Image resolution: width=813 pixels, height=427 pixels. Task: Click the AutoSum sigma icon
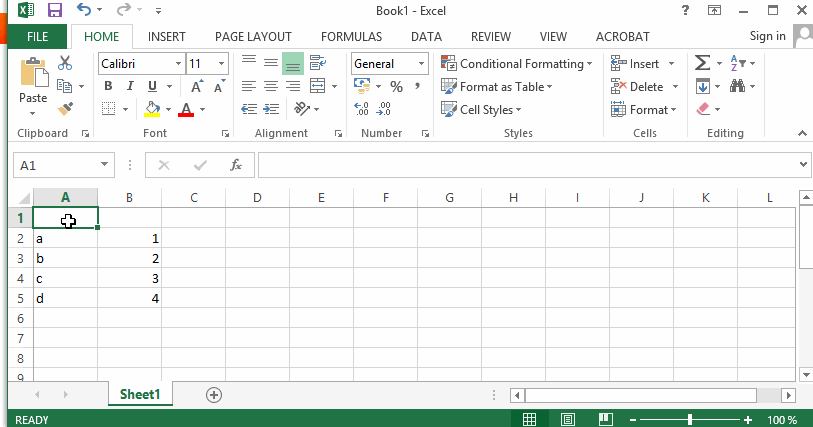pyautogui.click(x=702, y=63)
